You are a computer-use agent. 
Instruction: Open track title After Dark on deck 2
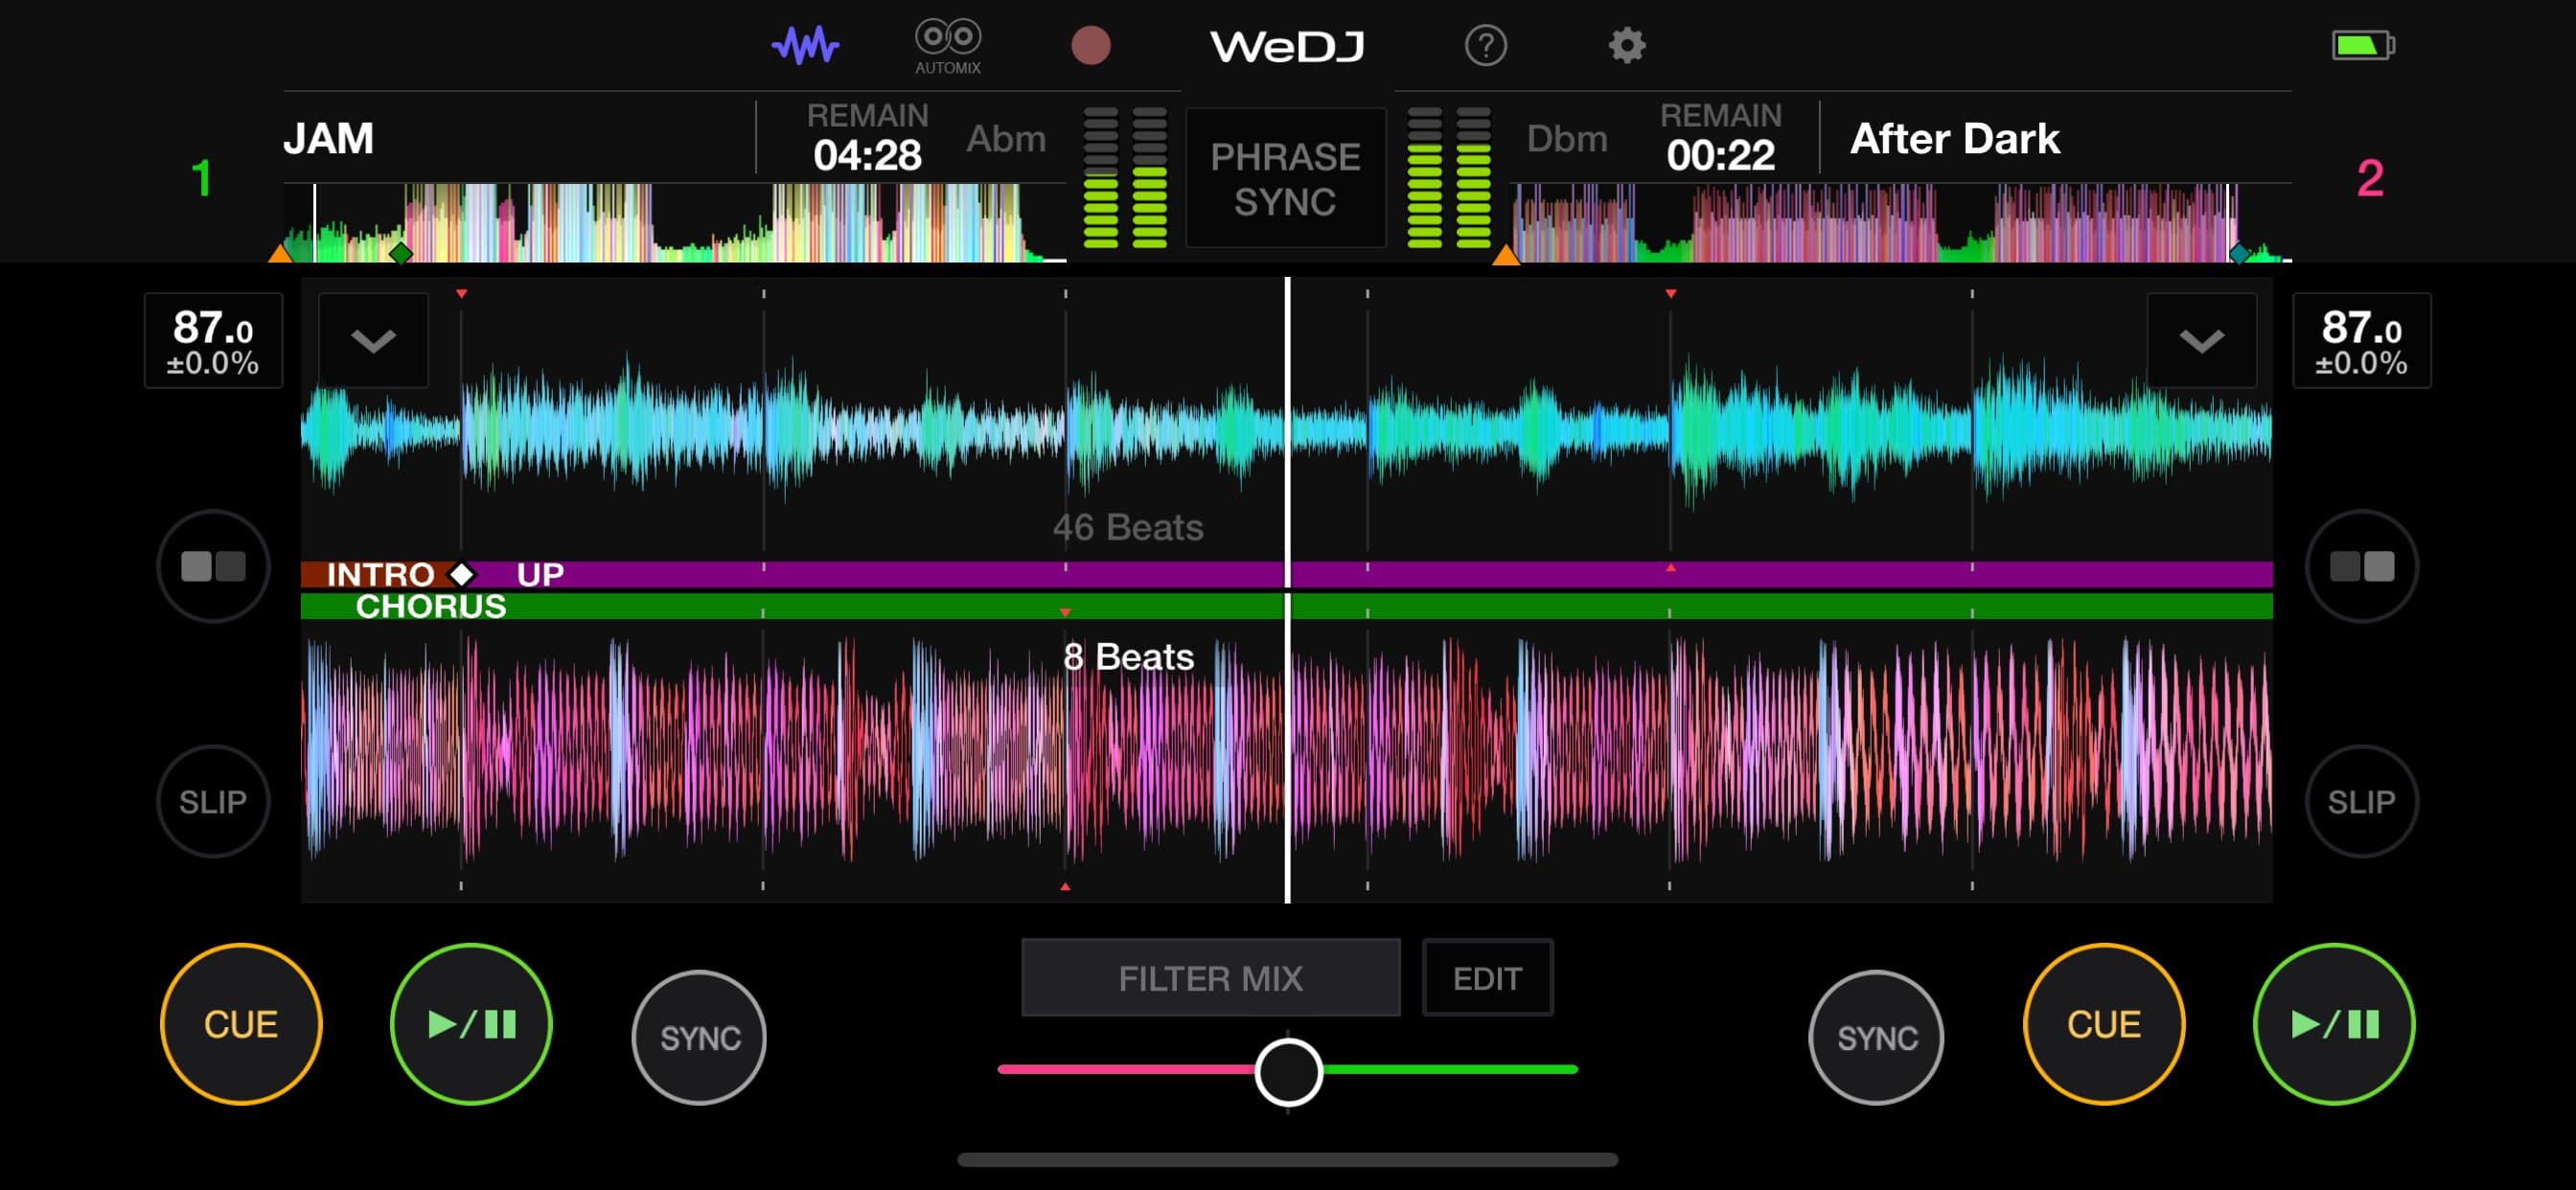pyautogui.click(x=1954, y=138)
